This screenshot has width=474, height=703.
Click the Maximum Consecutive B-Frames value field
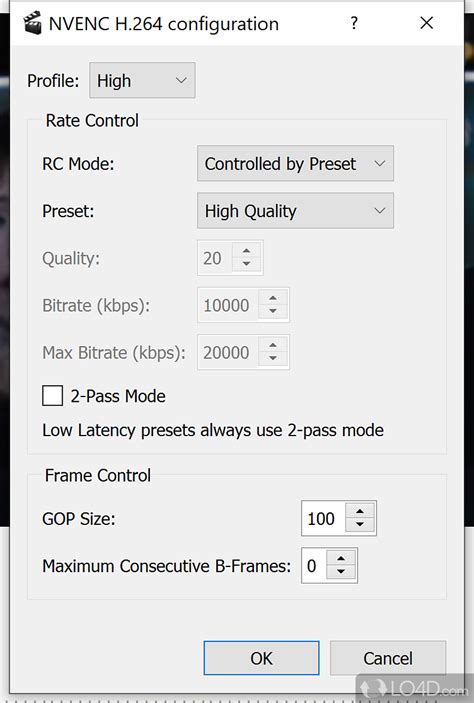click(x=314, y=566)
